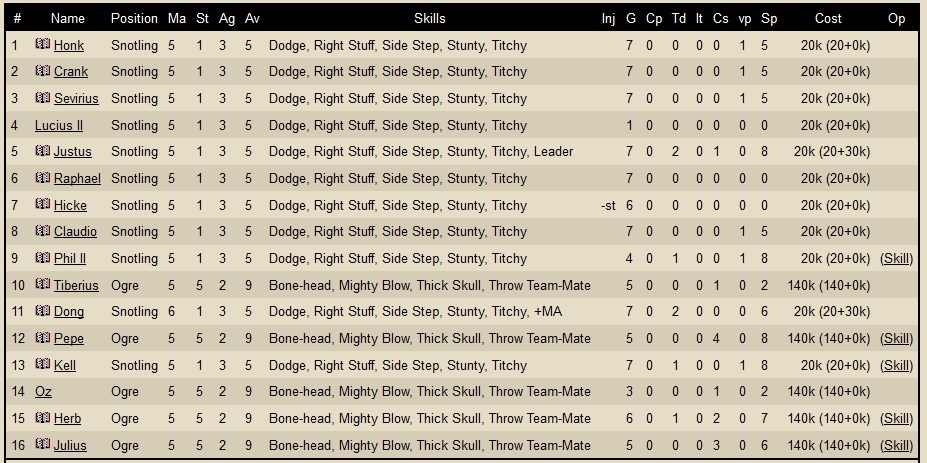Click the book icon beside Raphael
The image size is (927, 463).
point(43,177)
